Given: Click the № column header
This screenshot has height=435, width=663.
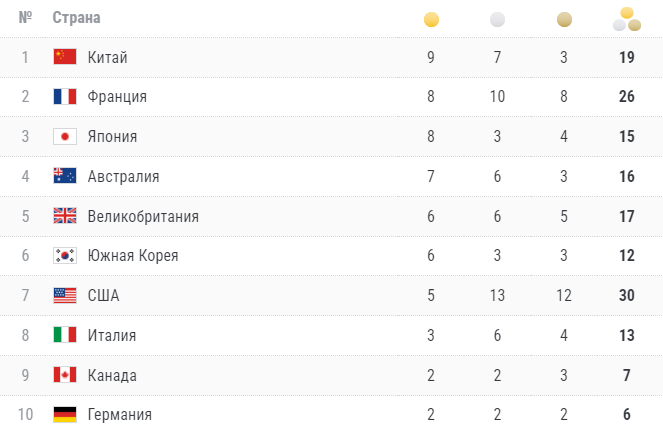Looking at the screenshot, I should (25, 17).
